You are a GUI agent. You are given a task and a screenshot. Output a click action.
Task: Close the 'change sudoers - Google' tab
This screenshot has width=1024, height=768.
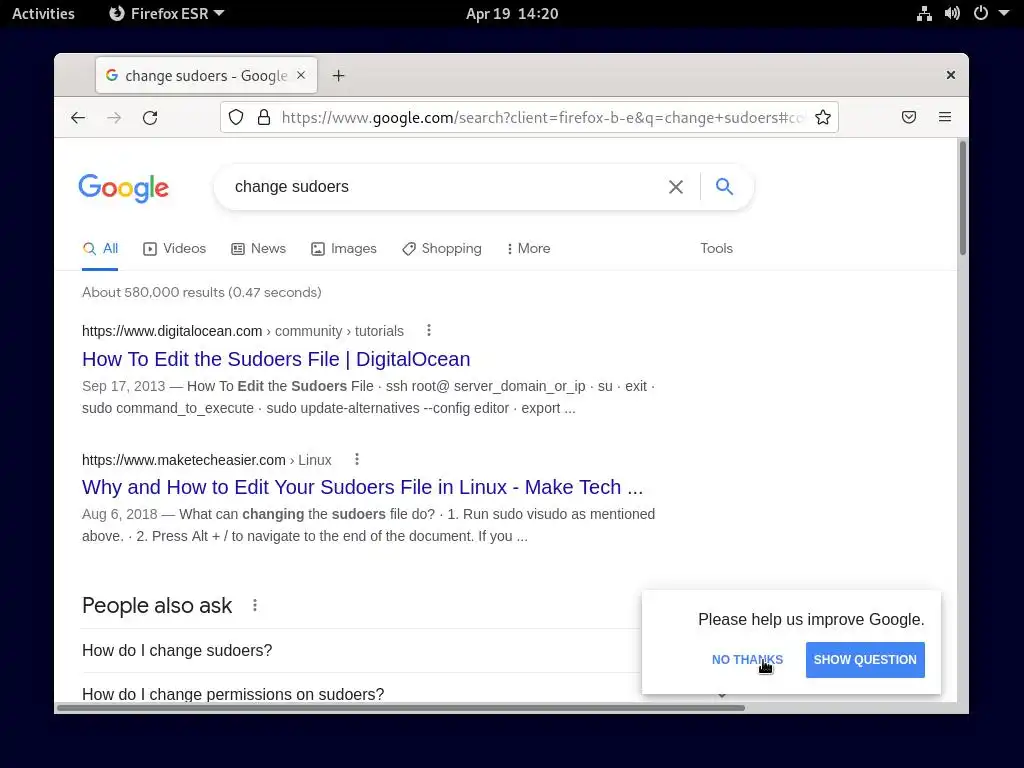coord(301,75)
